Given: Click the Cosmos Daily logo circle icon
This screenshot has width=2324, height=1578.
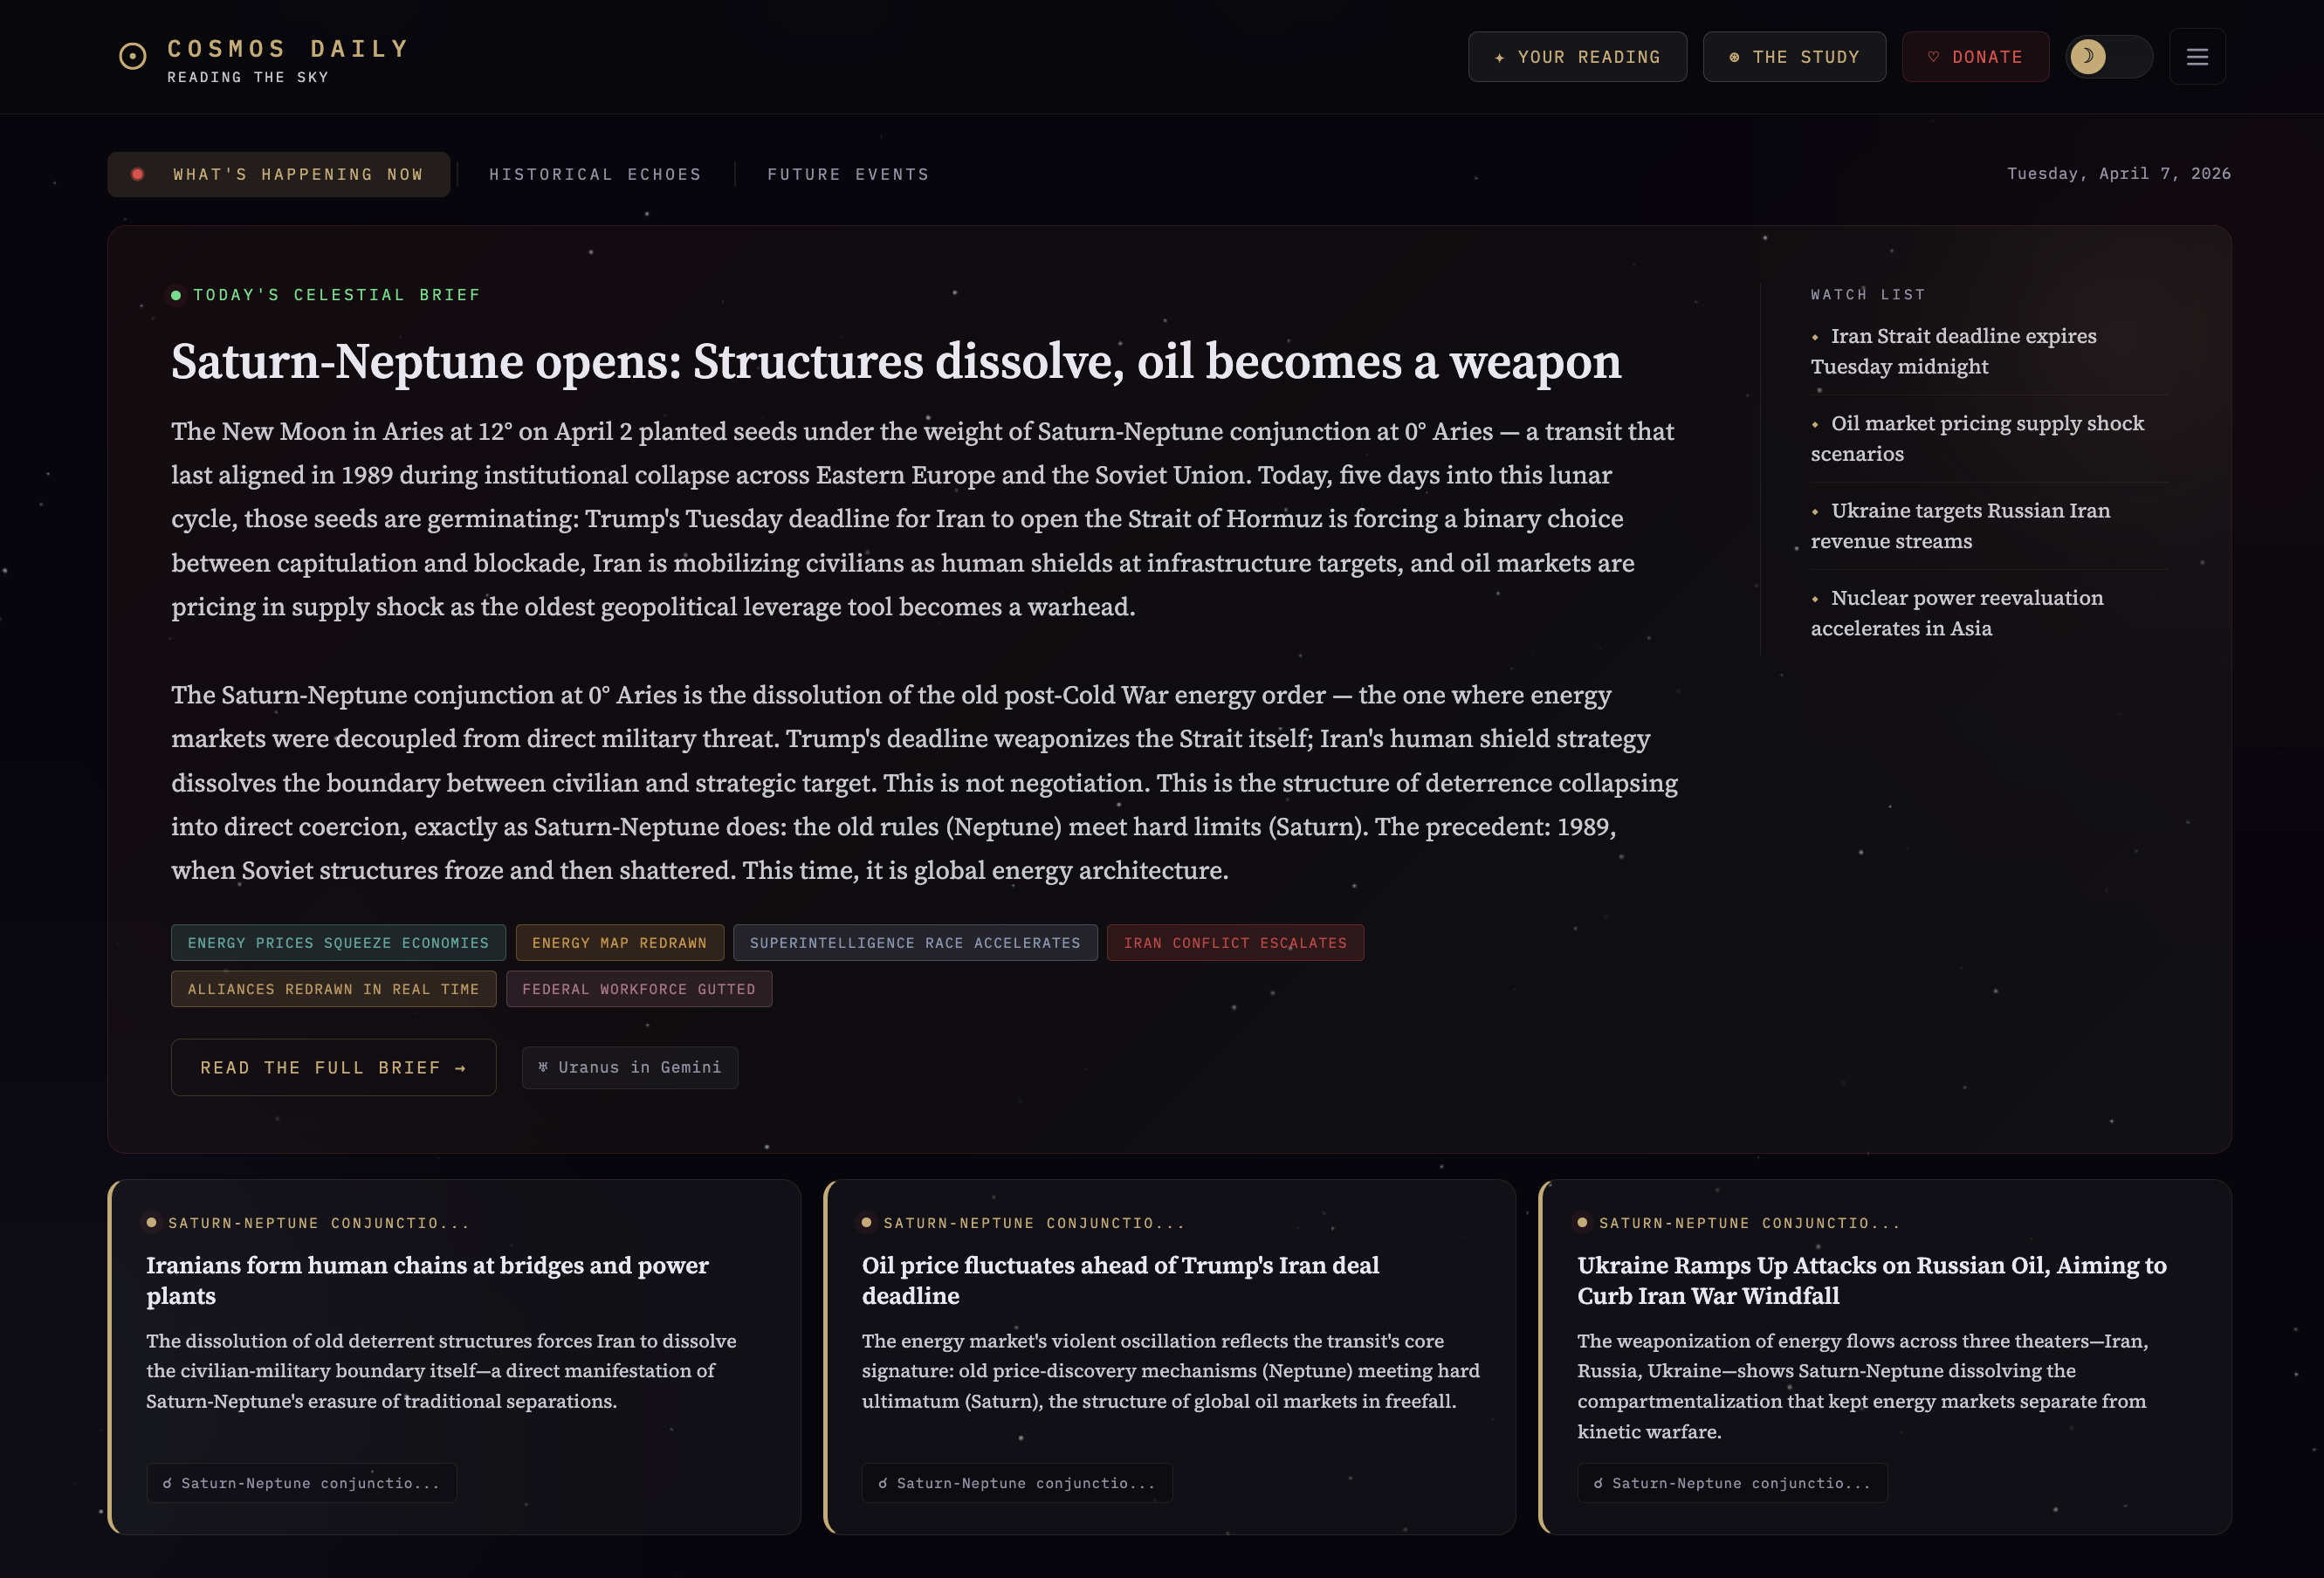Looking at the screenshot, I should pyautogui.click(x=132, y=56).
